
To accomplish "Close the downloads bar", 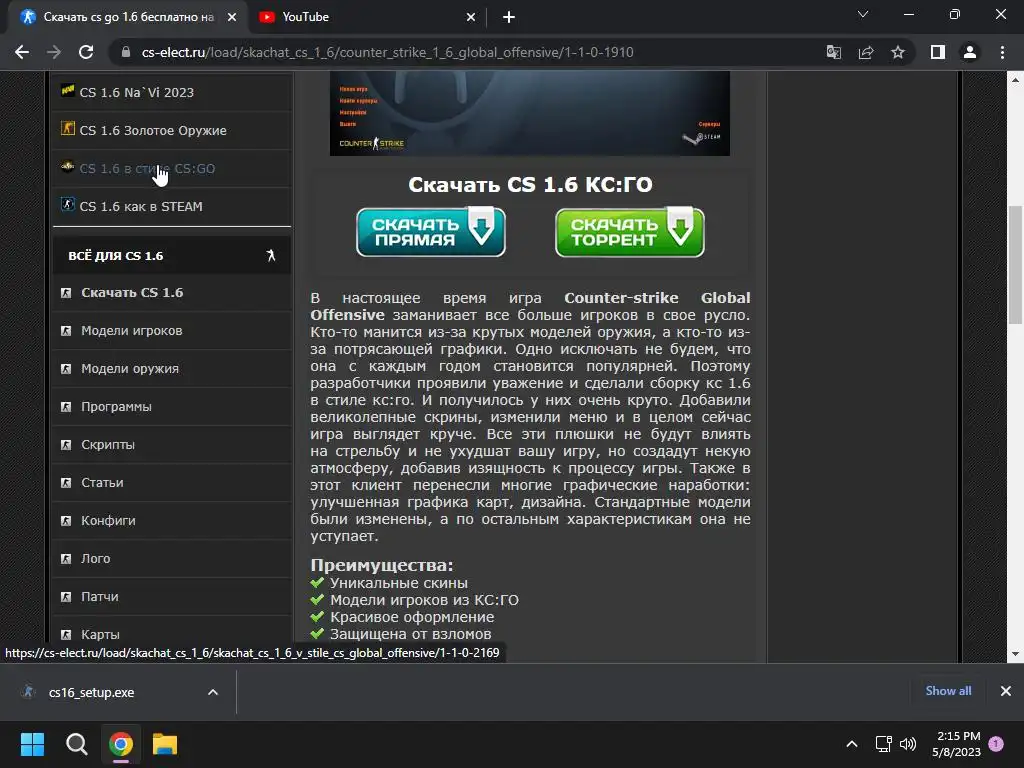I will coord(1006,691).
